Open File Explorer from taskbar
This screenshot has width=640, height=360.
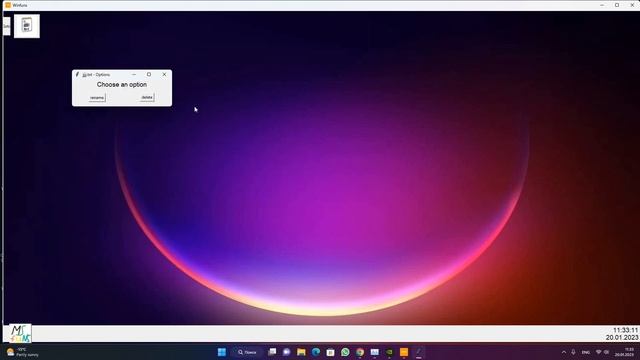coord(301,352)
